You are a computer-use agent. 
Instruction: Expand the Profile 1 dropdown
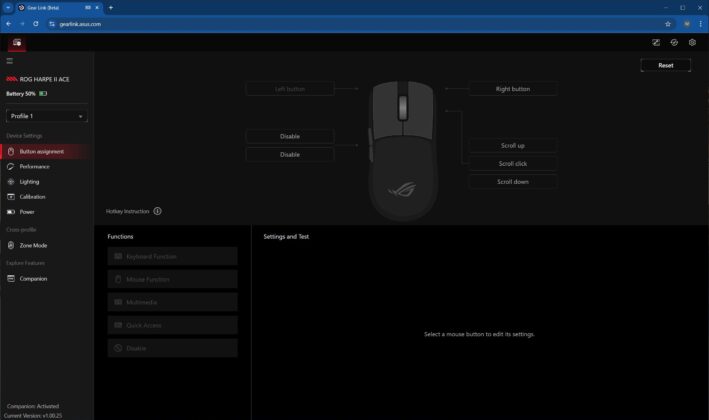pyautogui.click(x=47, y=116)
